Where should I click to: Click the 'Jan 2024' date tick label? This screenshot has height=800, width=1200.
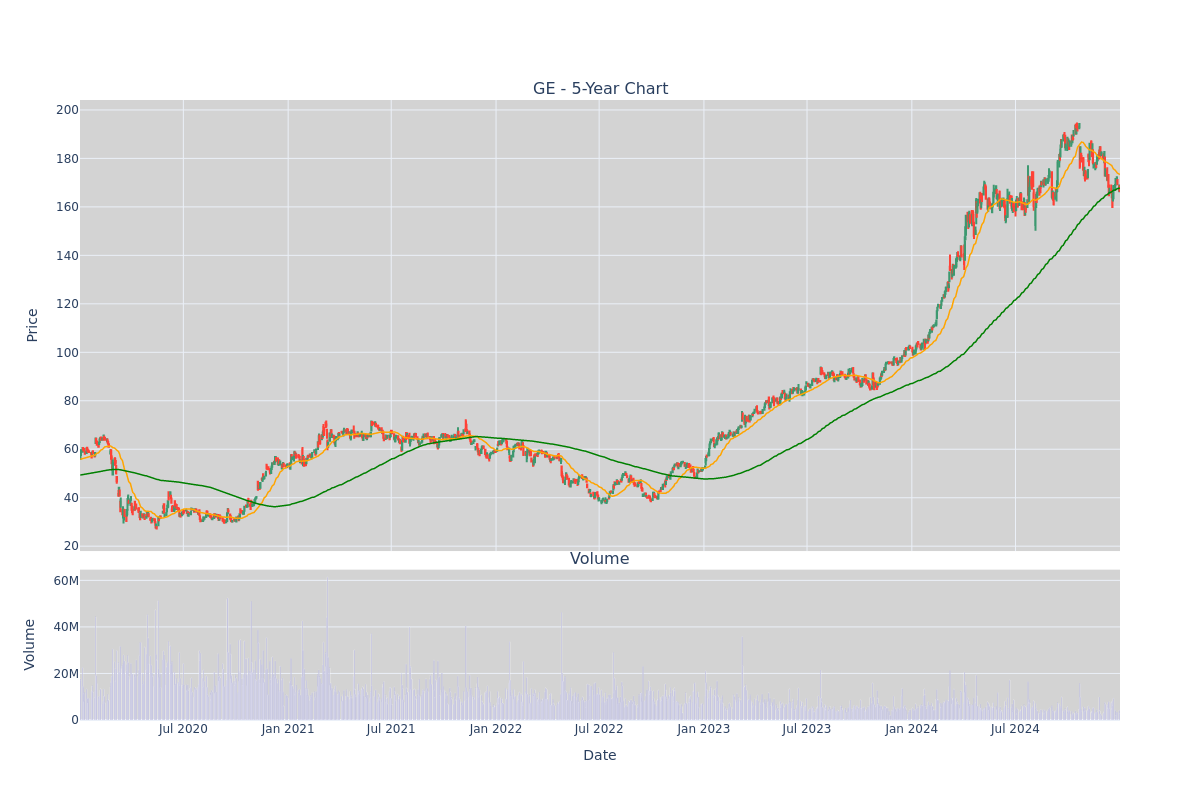coord(912,729)
